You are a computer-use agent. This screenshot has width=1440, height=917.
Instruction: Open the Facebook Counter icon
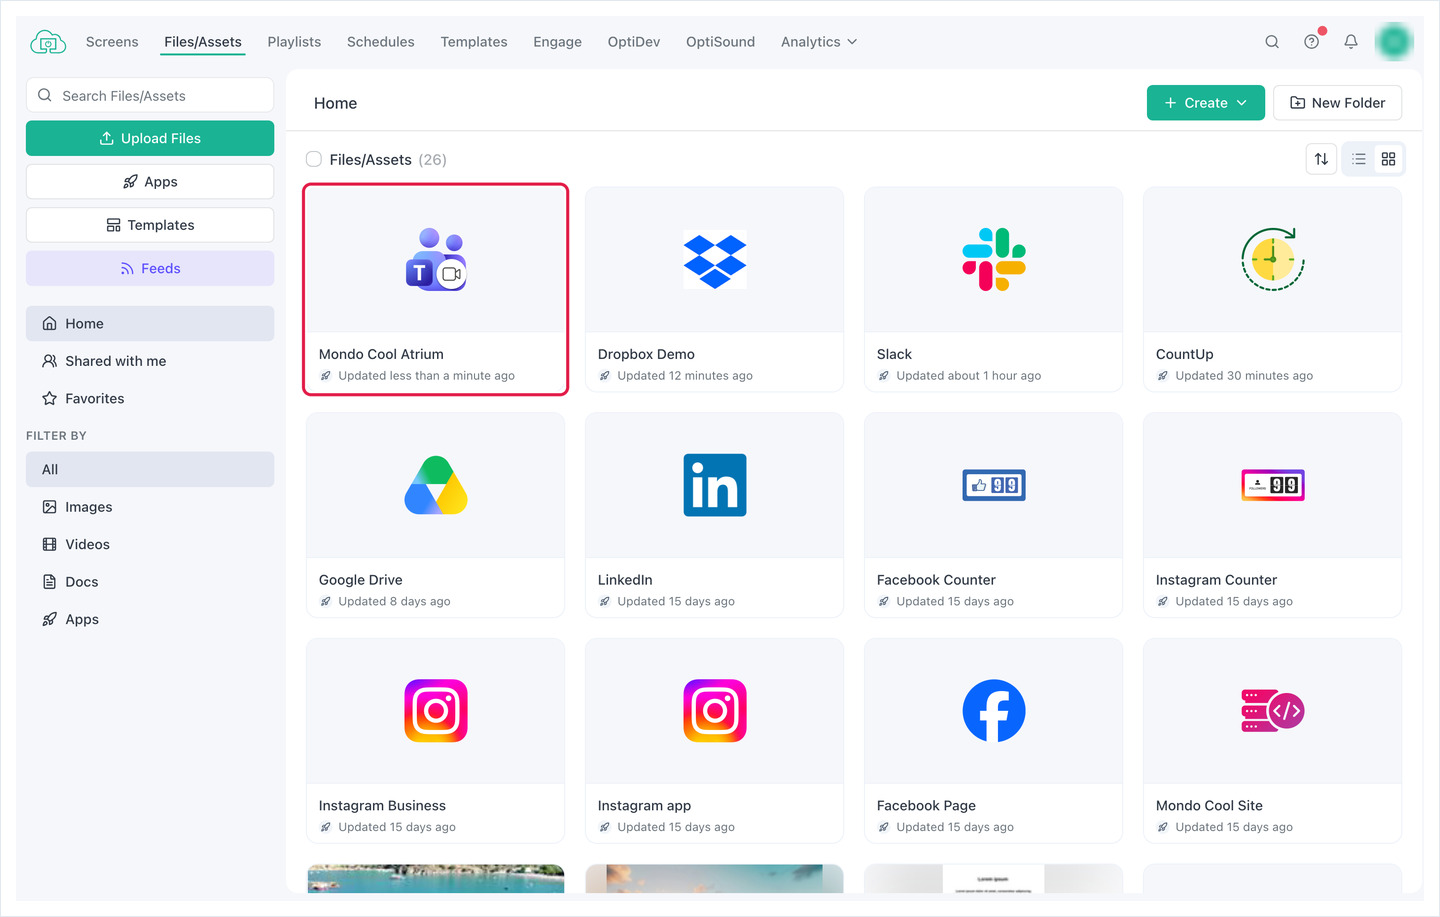click(994, 485)
